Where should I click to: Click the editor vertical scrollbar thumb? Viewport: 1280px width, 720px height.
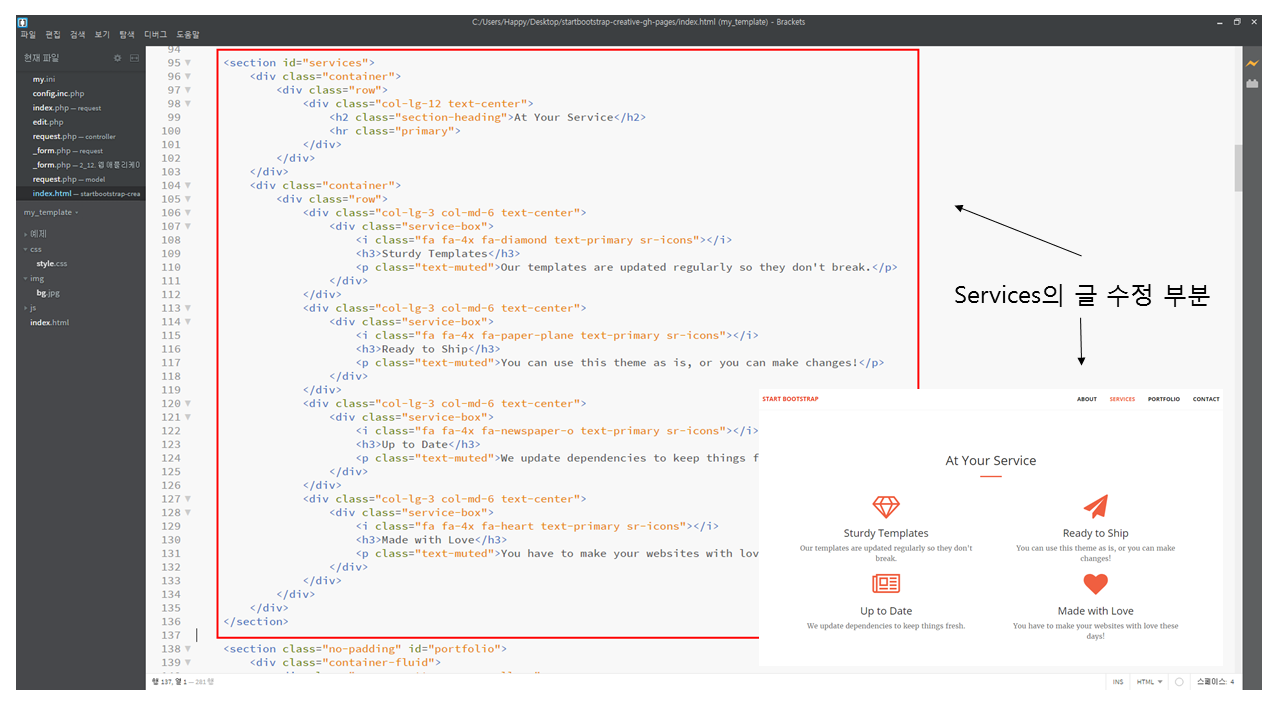tap(1238, 167)
